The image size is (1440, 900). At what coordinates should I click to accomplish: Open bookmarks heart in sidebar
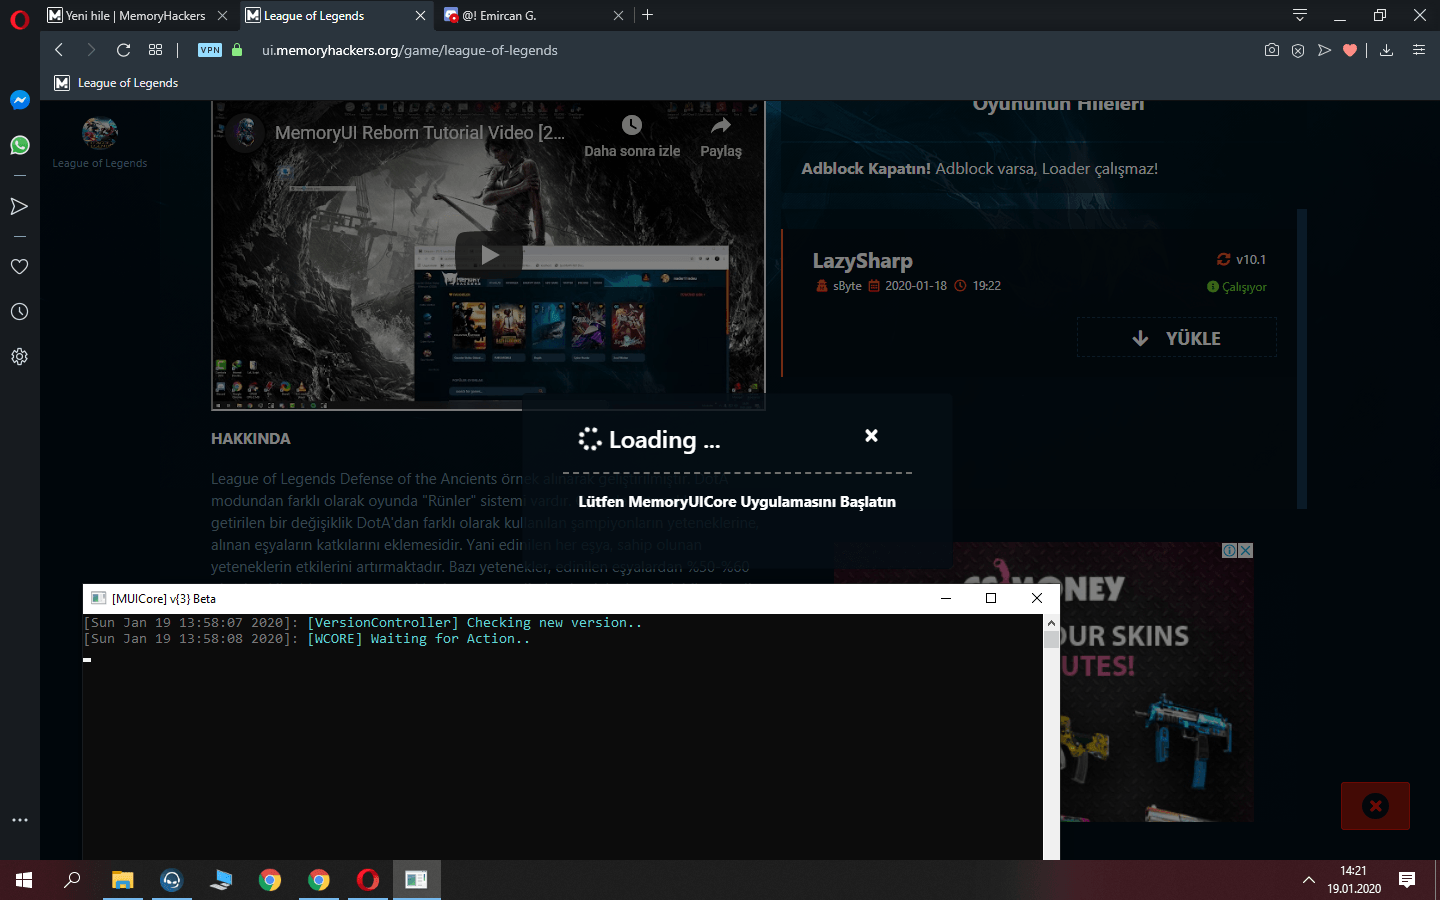pyautogui.click(x=19, y=266)
